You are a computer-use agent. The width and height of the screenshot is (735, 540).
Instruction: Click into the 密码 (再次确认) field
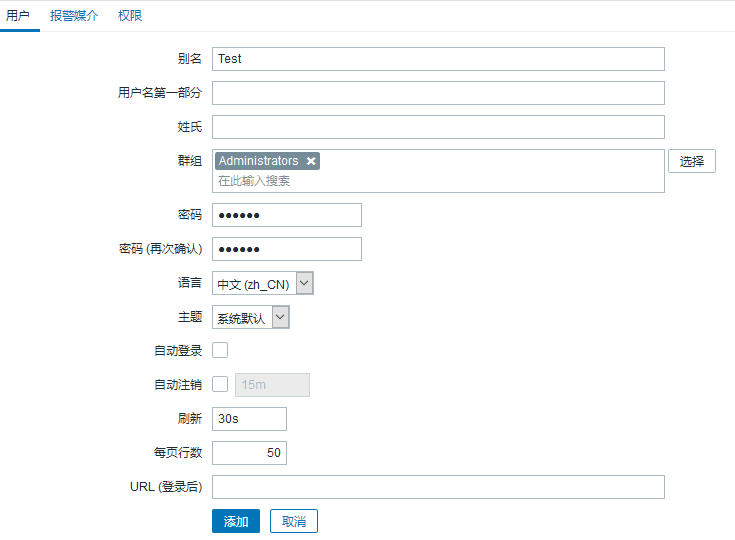[x=287, y=249]
